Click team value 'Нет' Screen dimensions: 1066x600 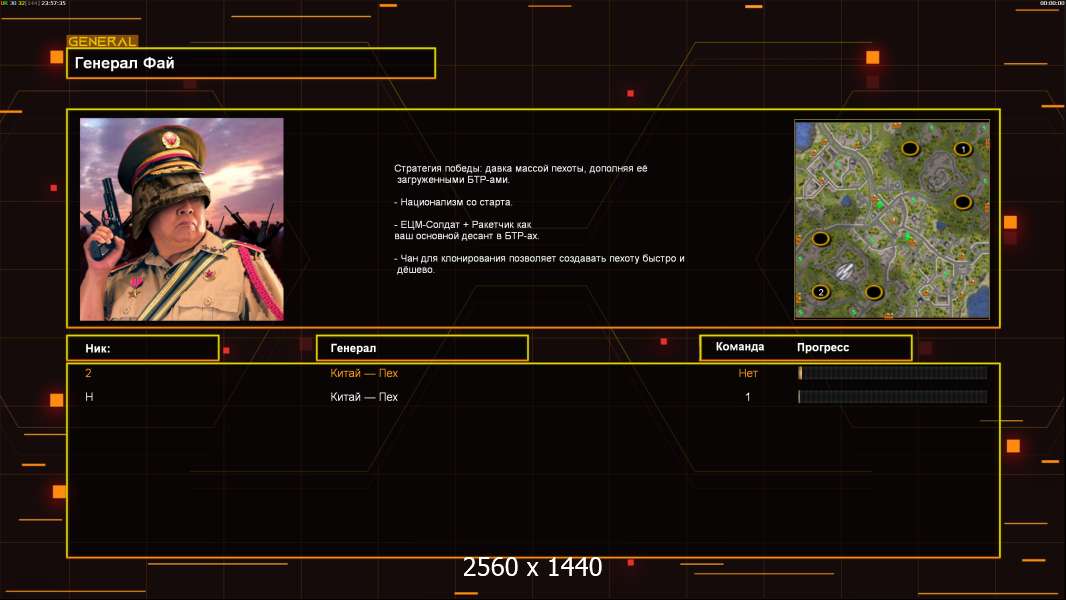(748, 373)
